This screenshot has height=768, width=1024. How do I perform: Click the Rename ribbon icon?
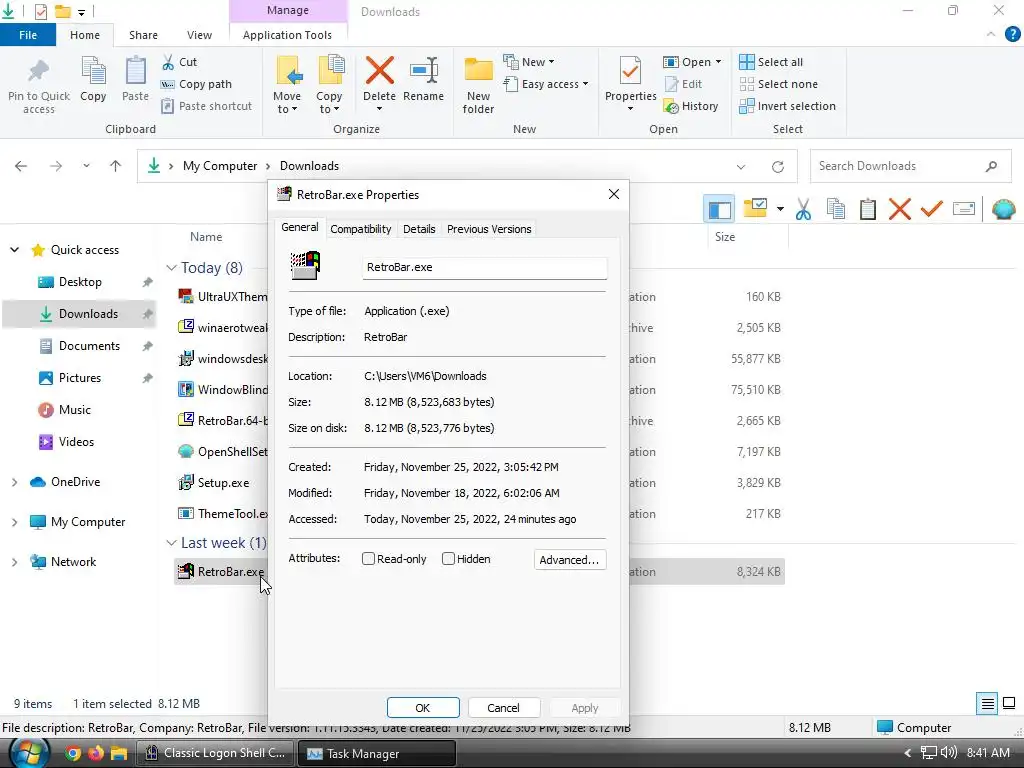click(x=424, y=71)
